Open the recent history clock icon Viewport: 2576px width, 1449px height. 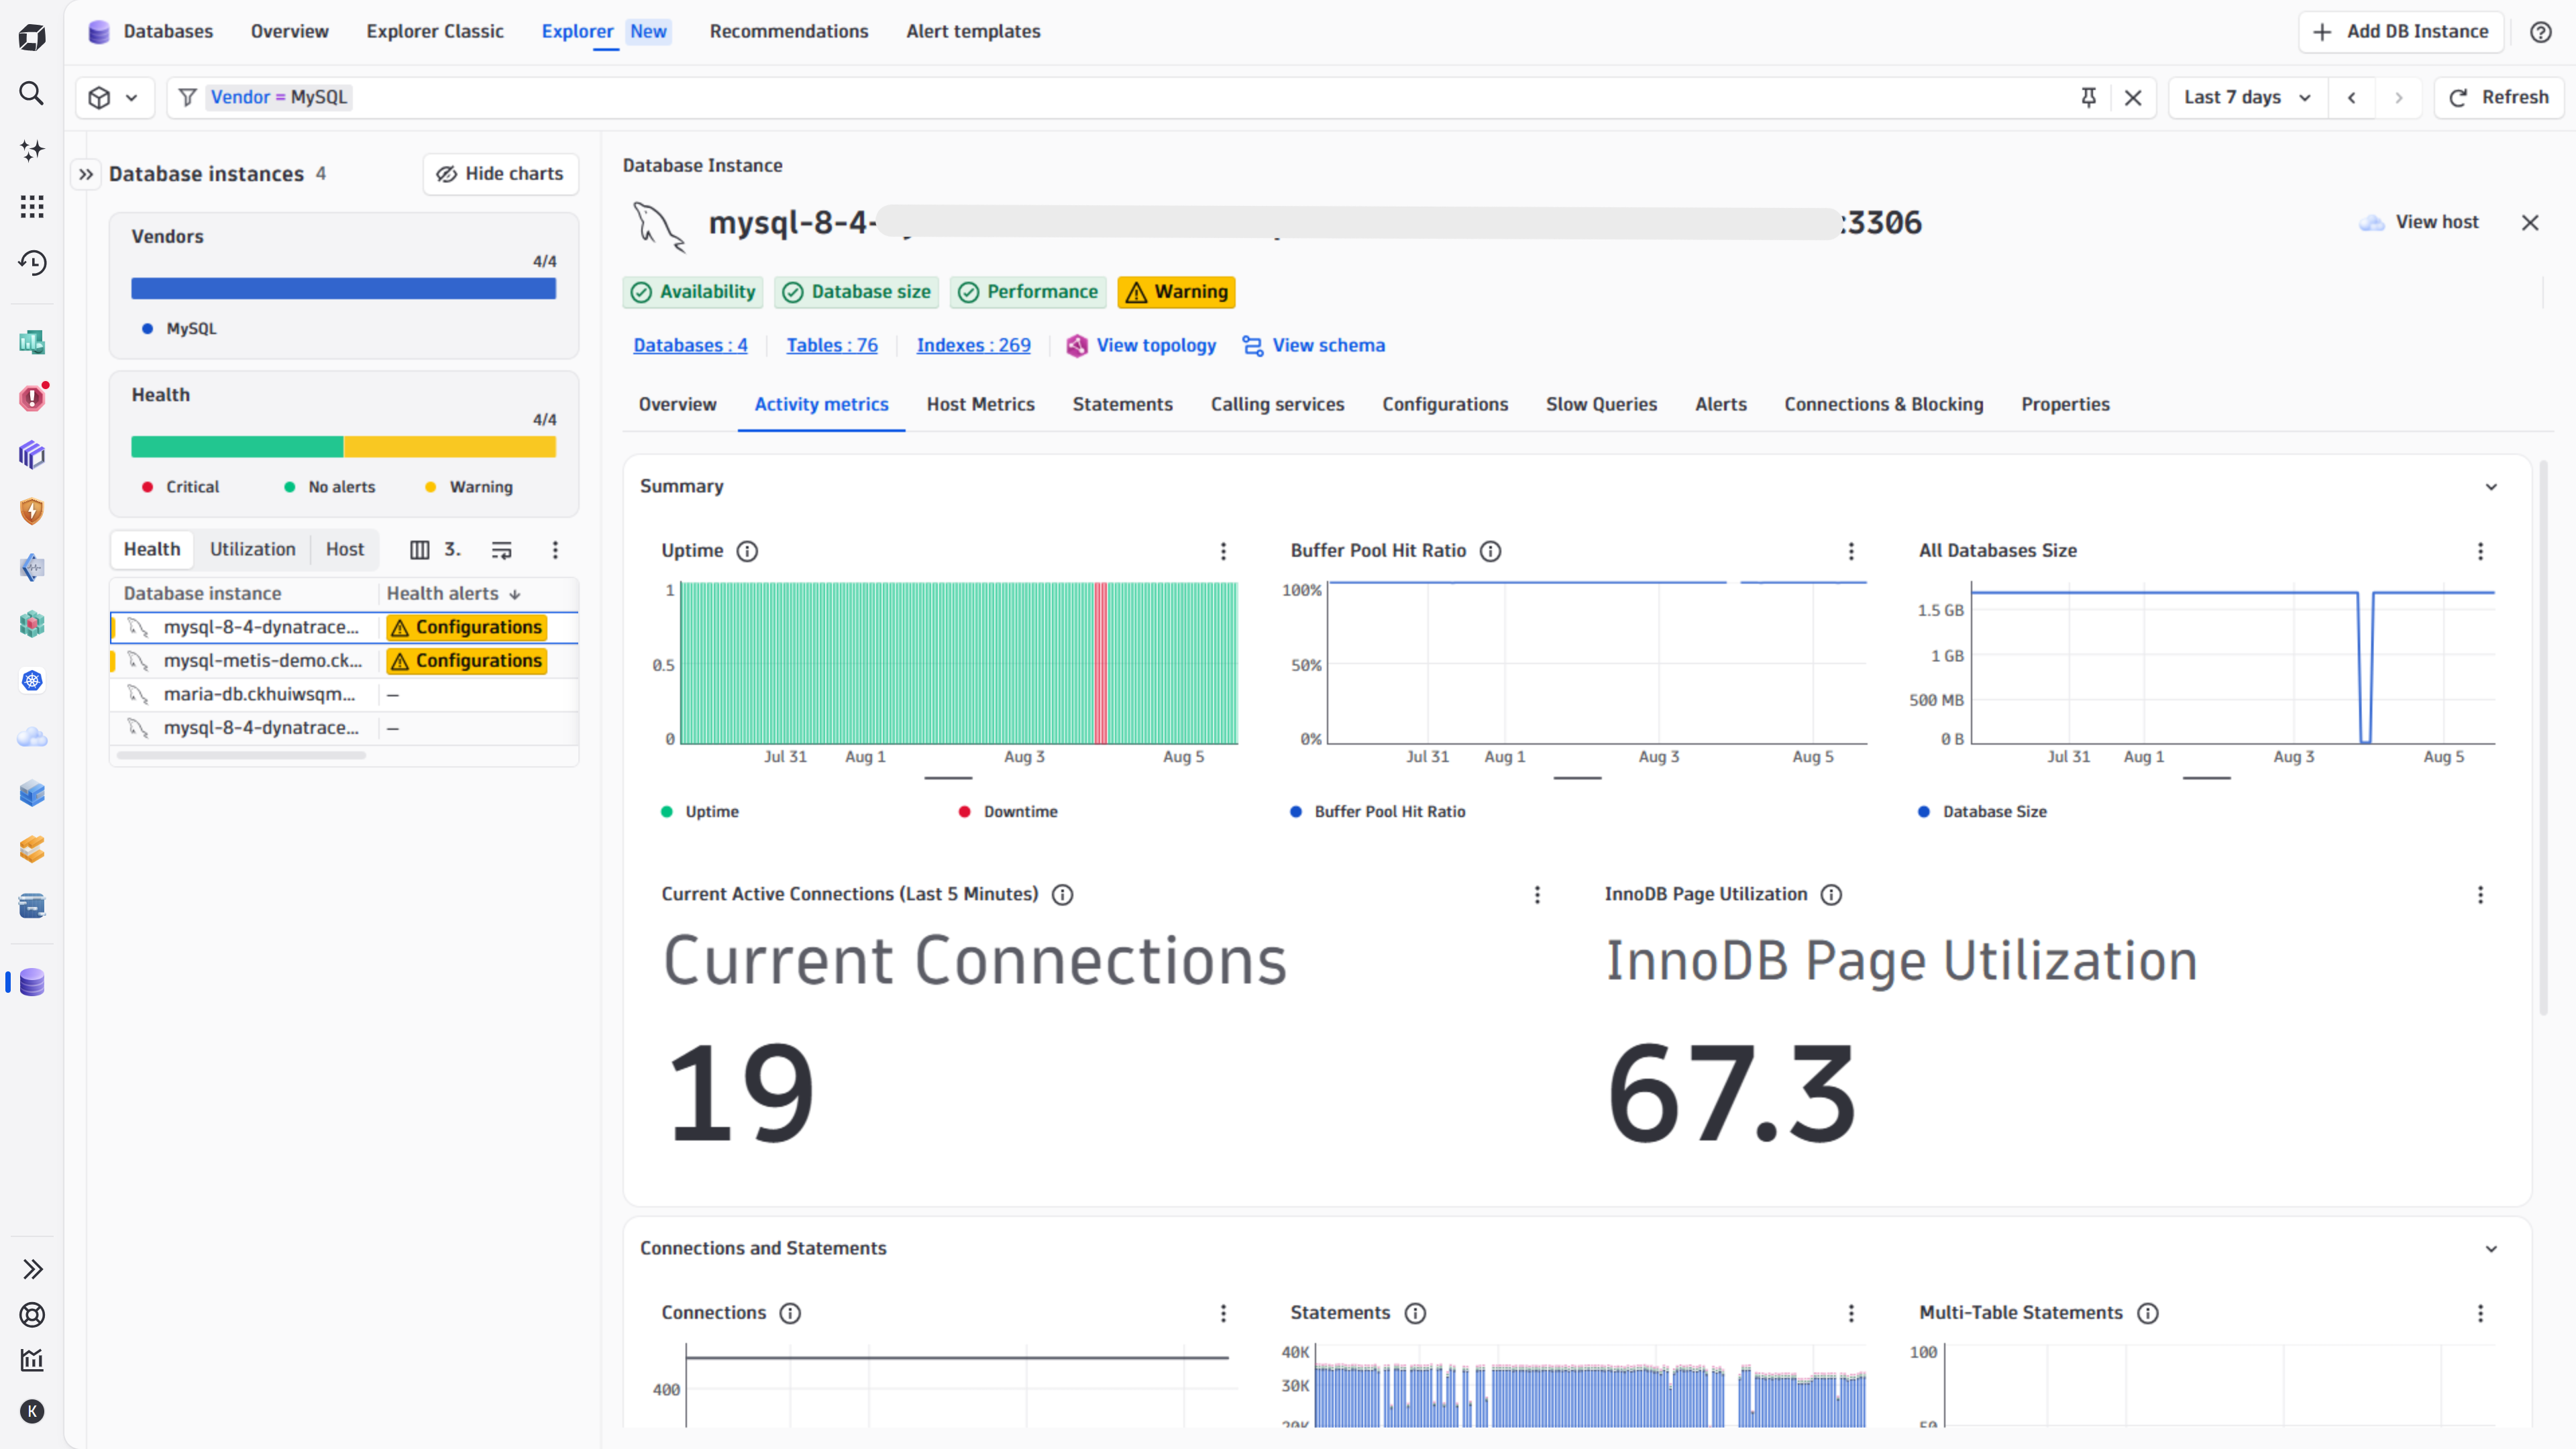(32, 263)
